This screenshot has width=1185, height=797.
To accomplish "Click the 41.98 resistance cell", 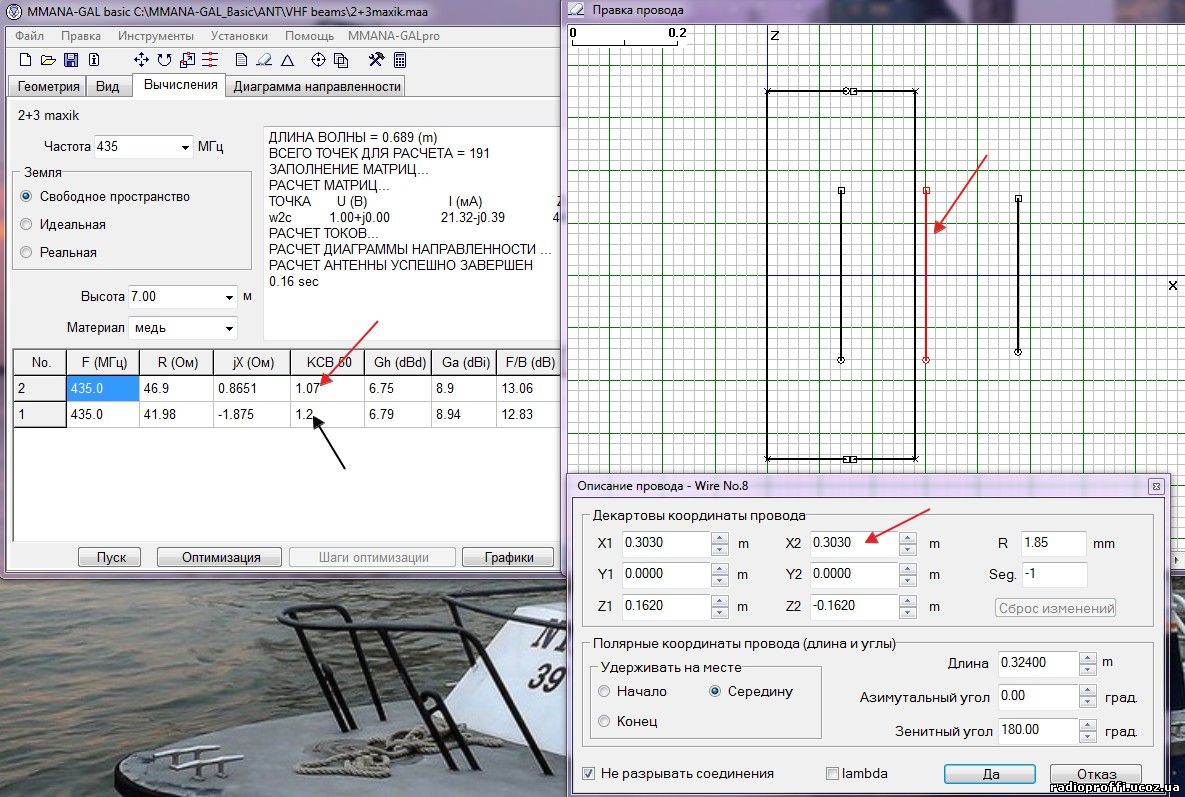I will [x=177, y=415].
